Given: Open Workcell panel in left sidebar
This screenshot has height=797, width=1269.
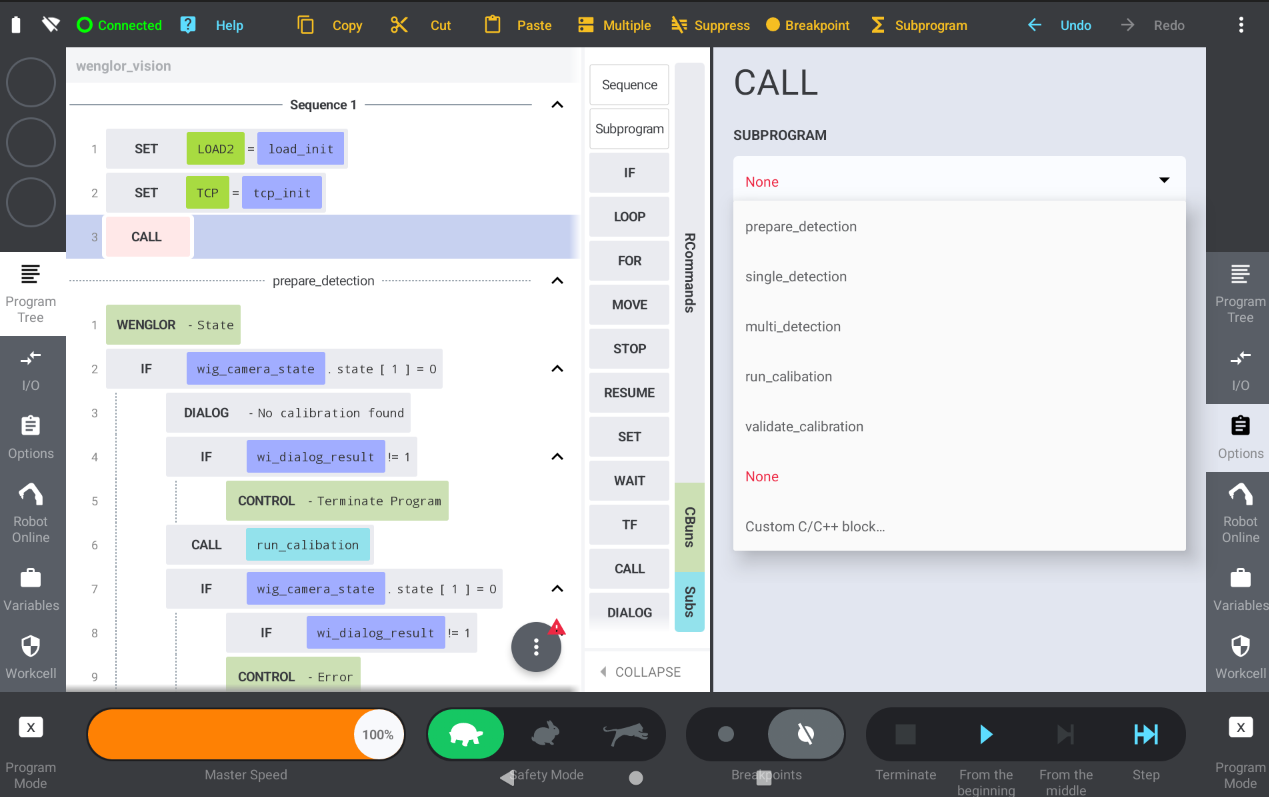Looking at the screenshot, I should [x=31, y=655].
